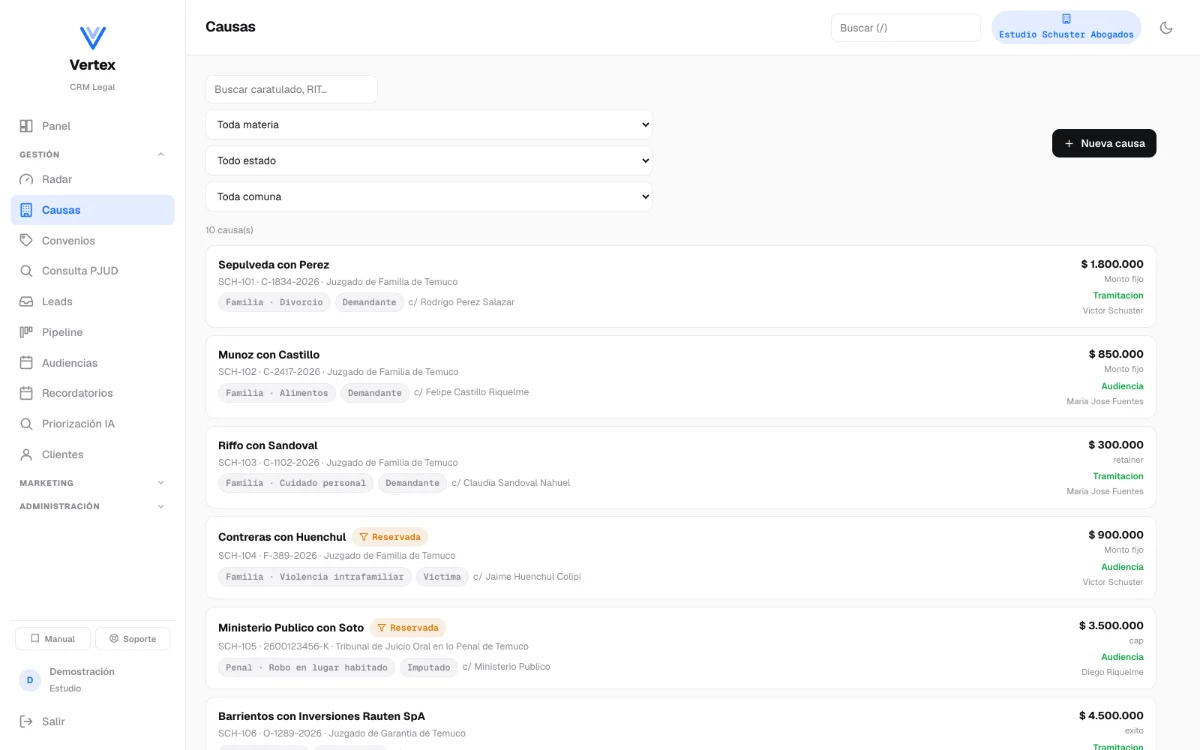Image resolution: width=1200 pixels, height=750 pixels.
Task: Expand the Marketing sidebar section
Action: [92, 483]
